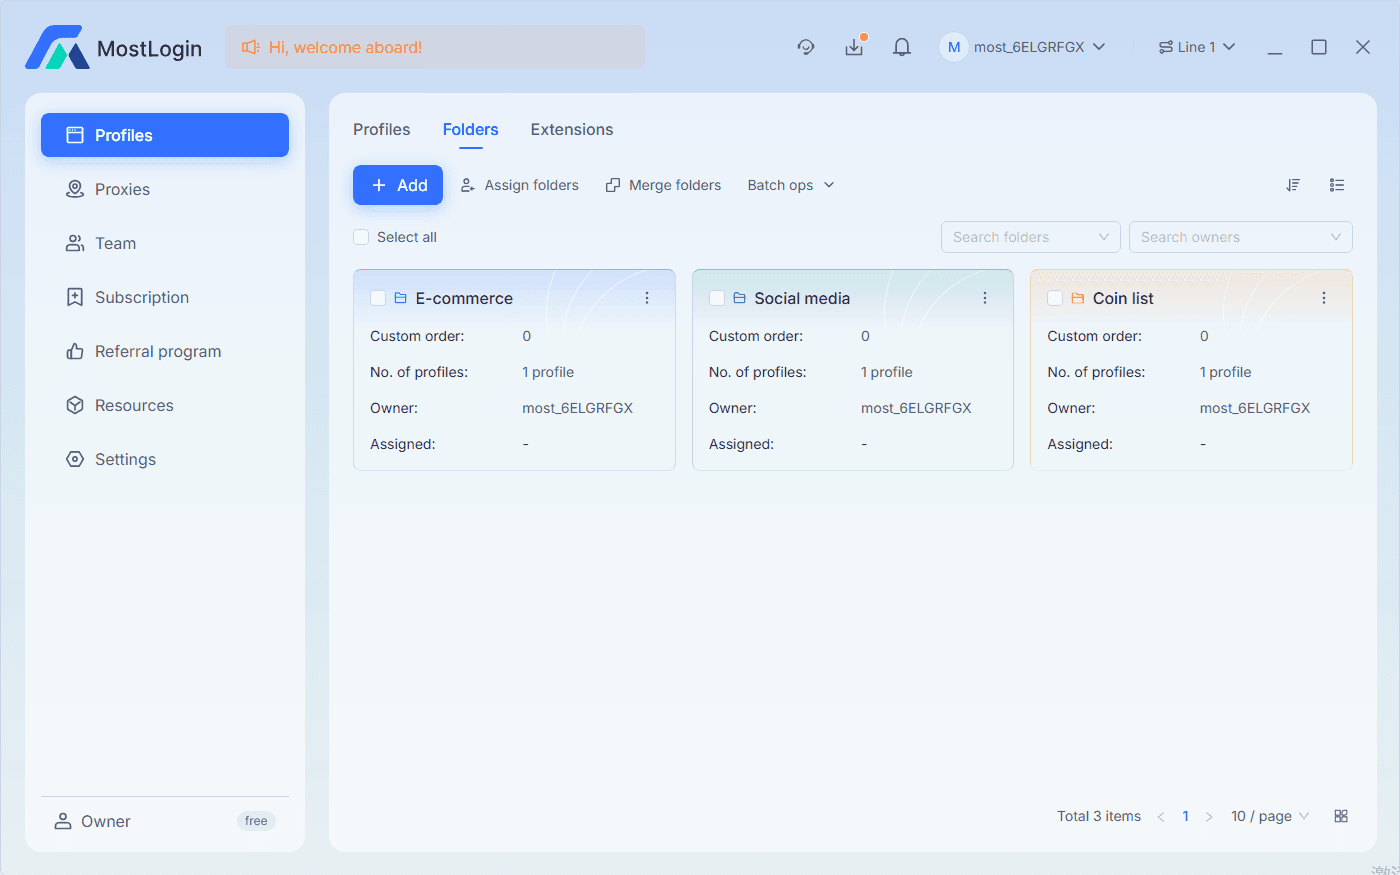This screenshot has width=1400, height=875.
Task: Open Referral program in the sidebar
Action: click(x=165, y=351)
